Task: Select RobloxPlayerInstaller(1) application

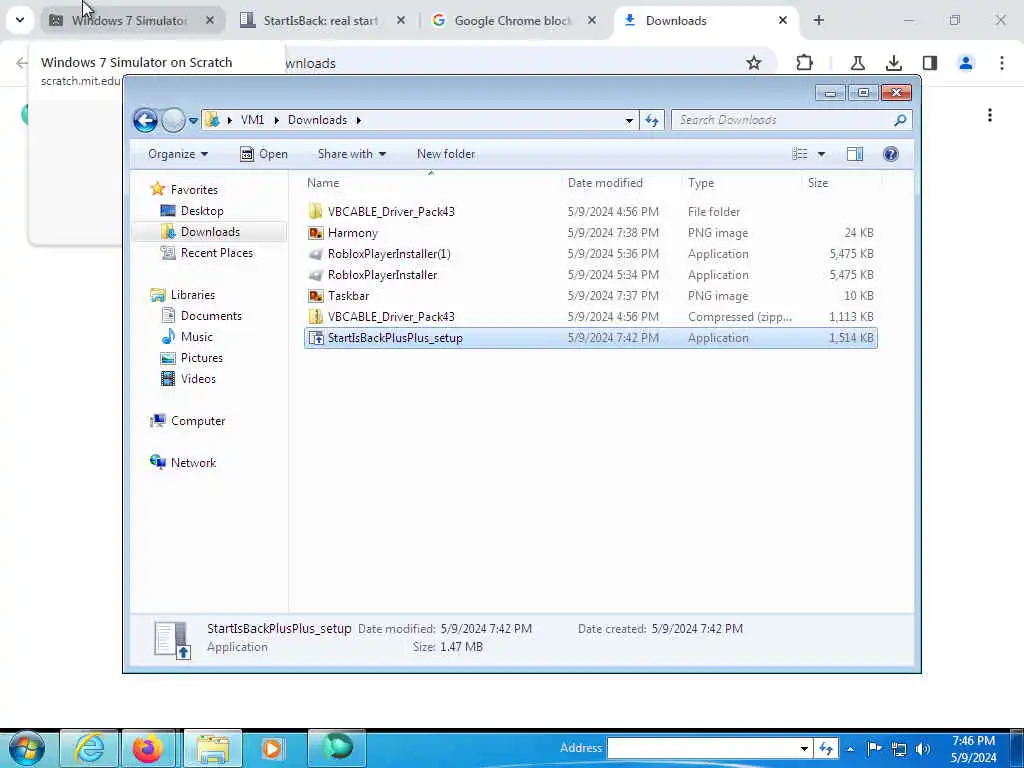Action: [x=591, y=253]
